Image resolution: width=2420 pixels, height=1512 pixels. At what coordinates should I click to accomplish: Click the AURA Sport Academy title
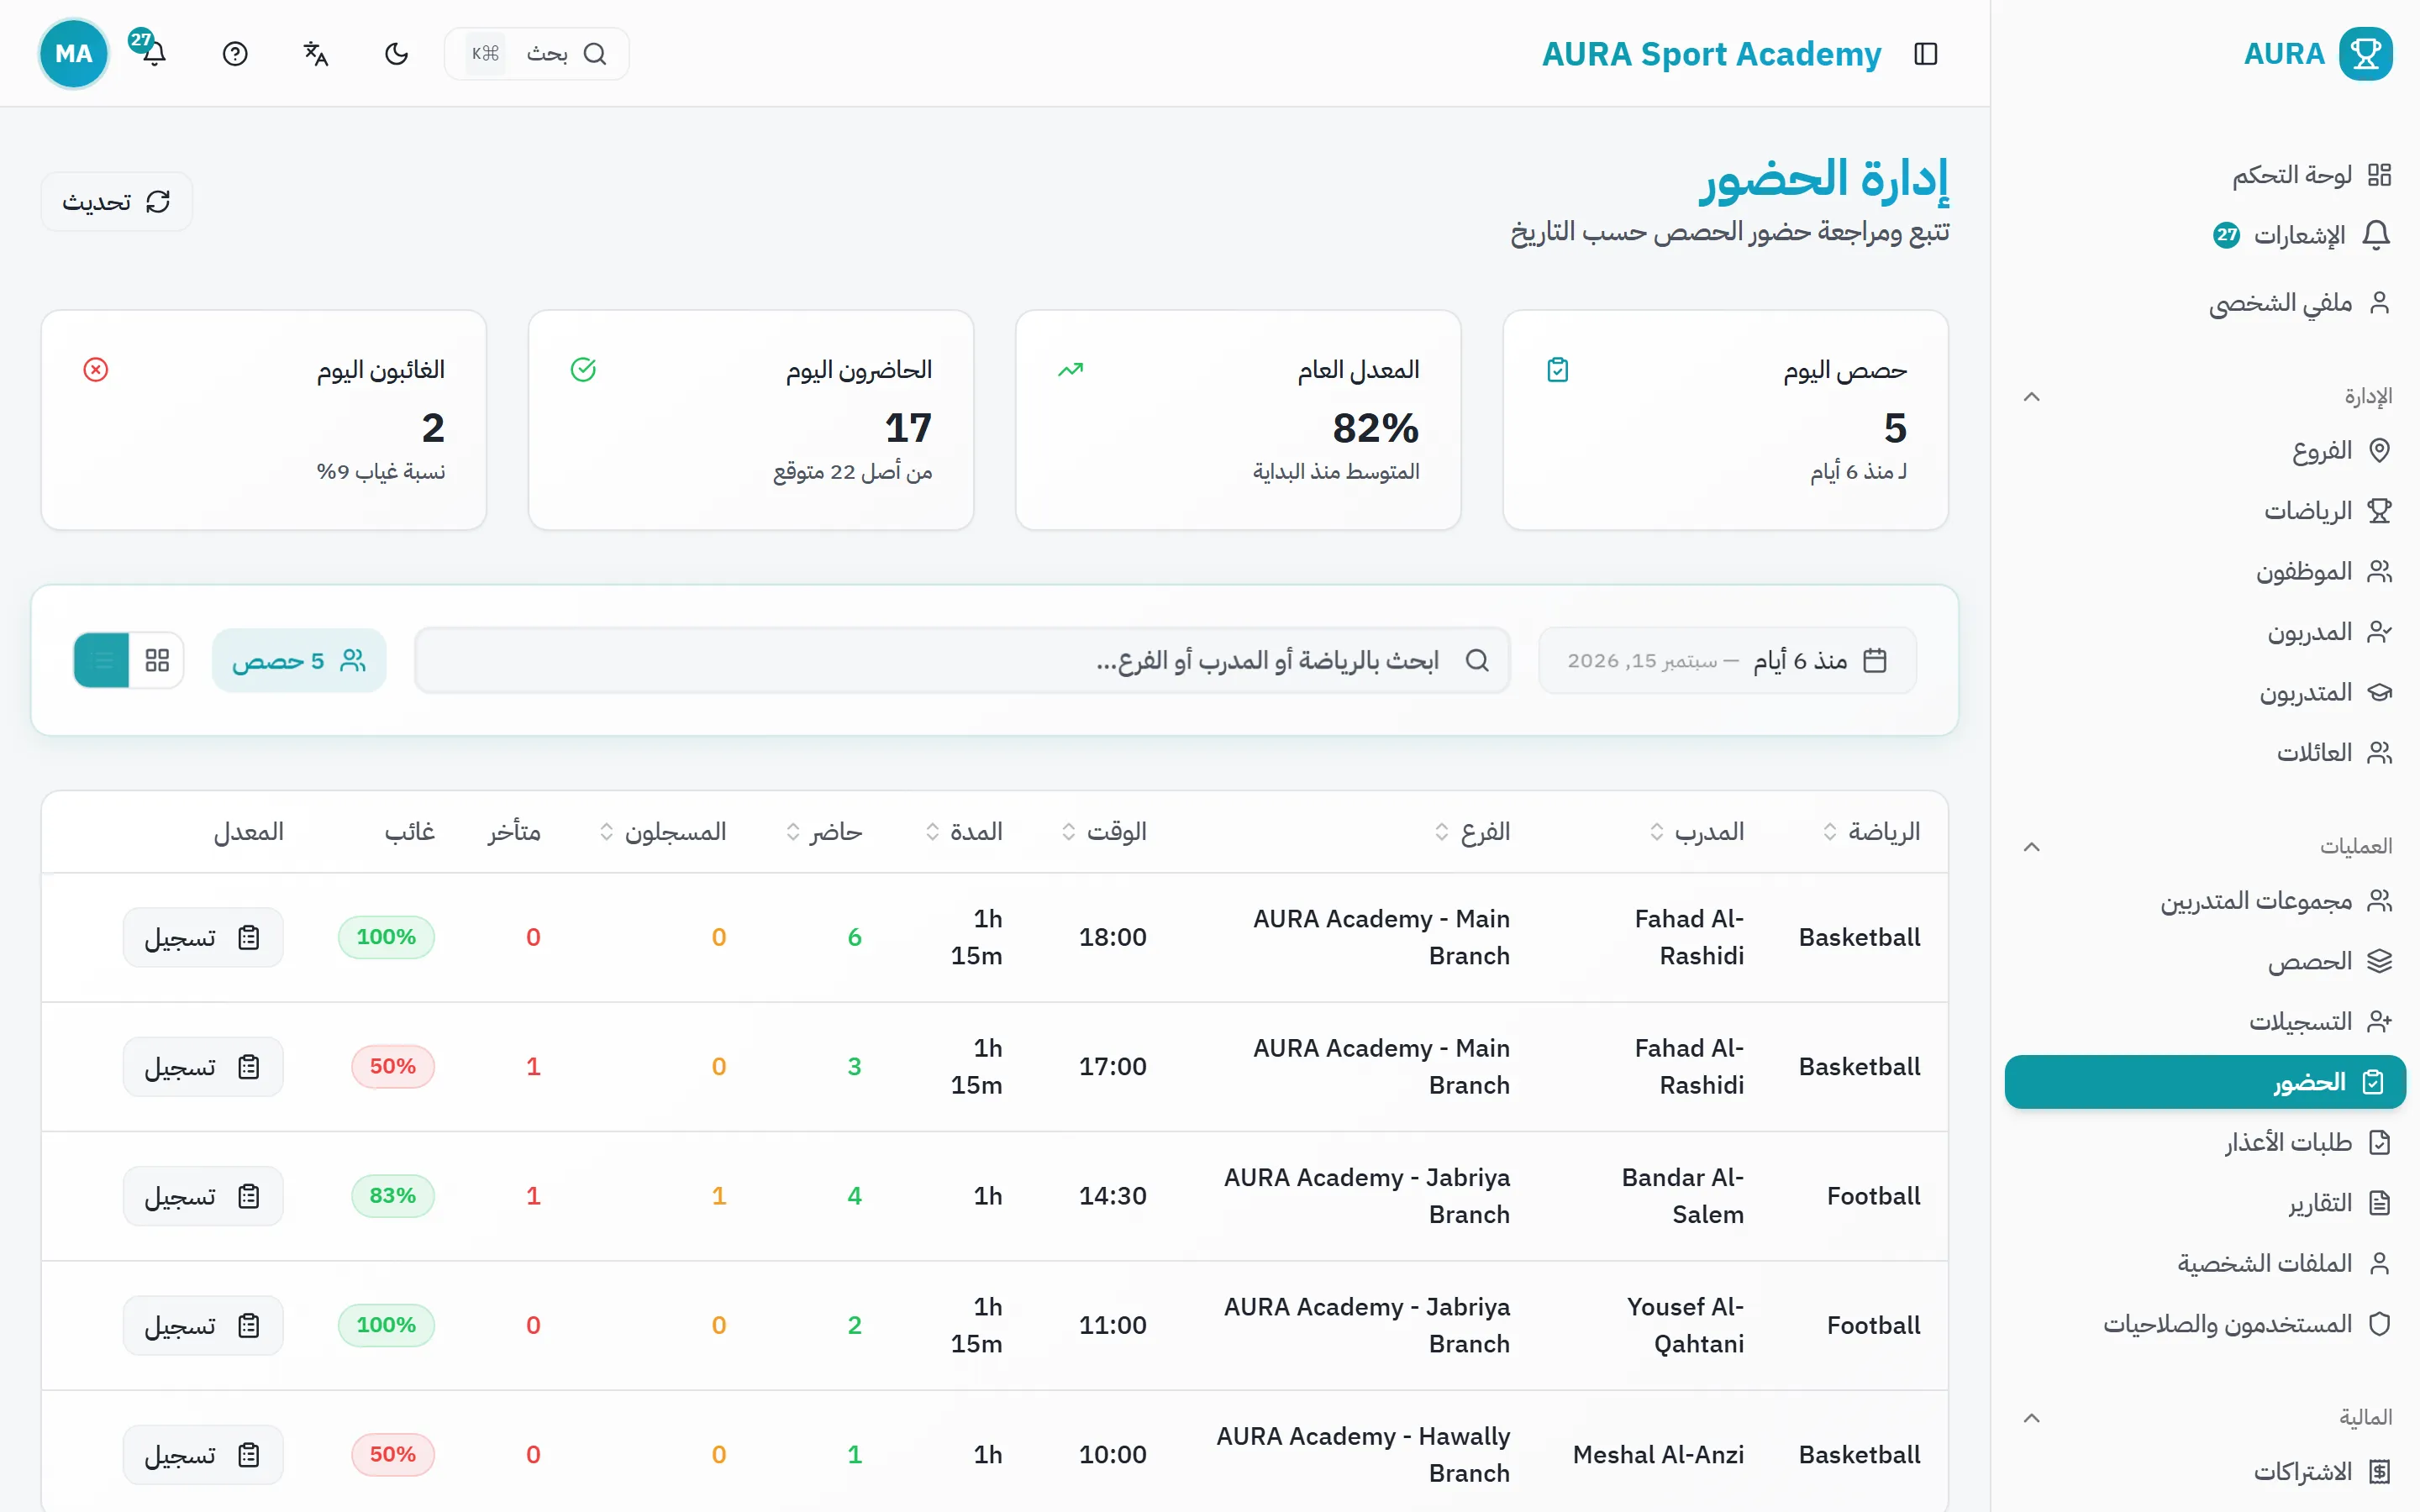(x=1711, y=53)
